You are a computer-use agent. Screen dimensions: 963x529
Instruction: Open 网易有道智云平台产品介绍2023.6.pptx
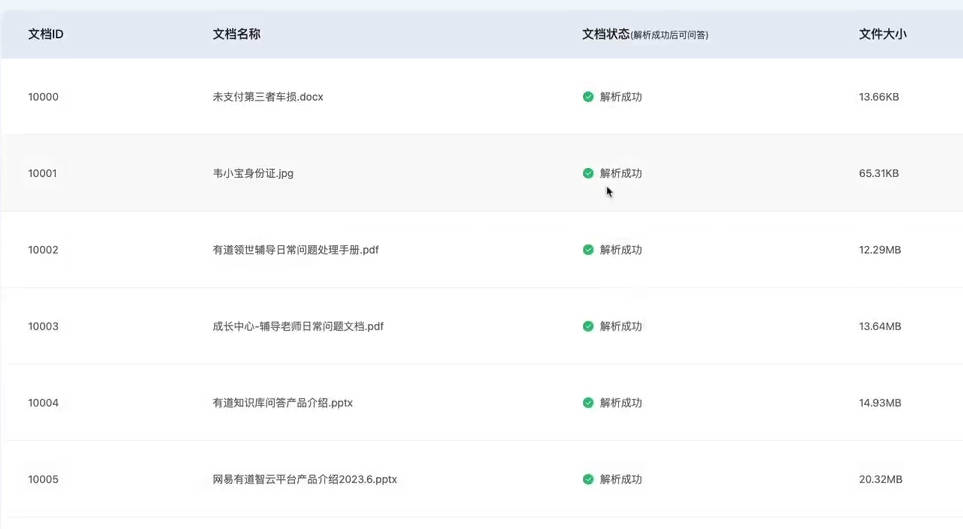coord(305,479)
